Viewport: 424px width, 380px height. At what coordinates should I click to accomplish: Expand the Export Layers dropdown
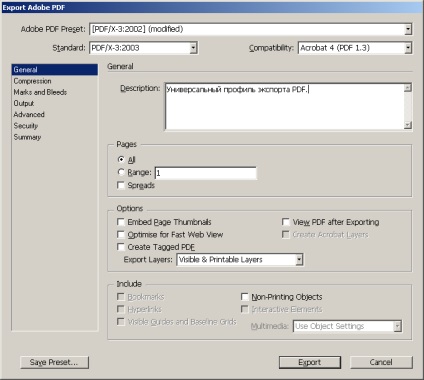[240, 260]
